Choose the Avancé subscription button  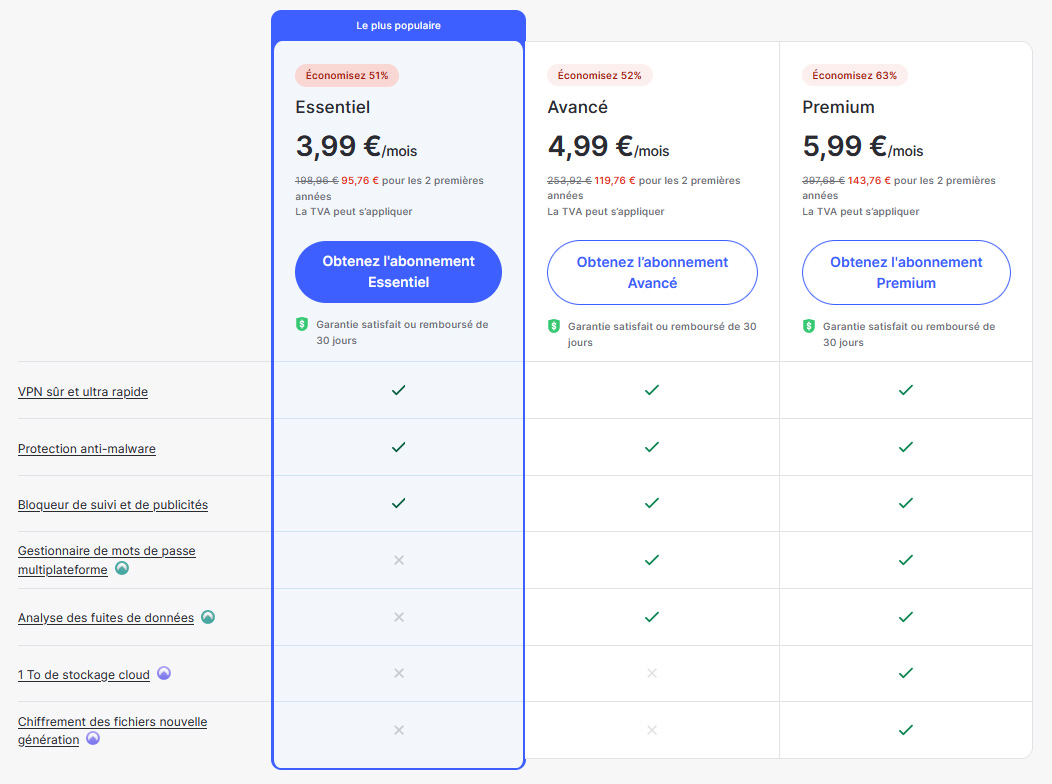point(652,272)
